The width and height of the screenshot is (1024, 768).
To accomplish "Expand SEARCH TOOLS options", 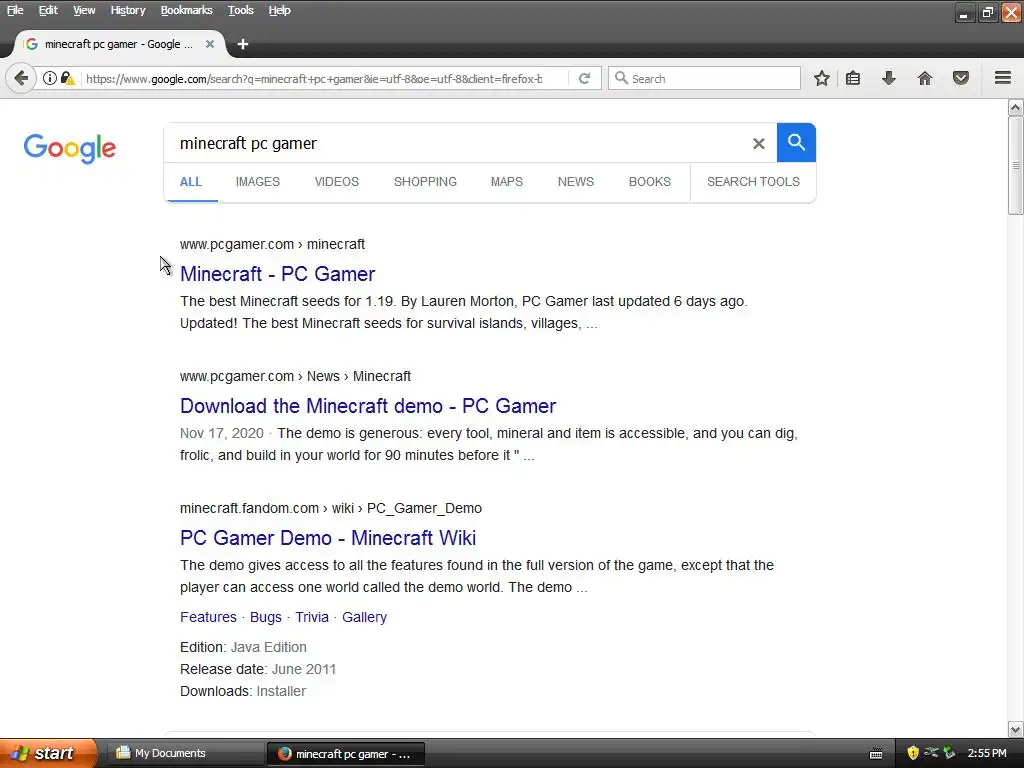I will click(753, 182).
